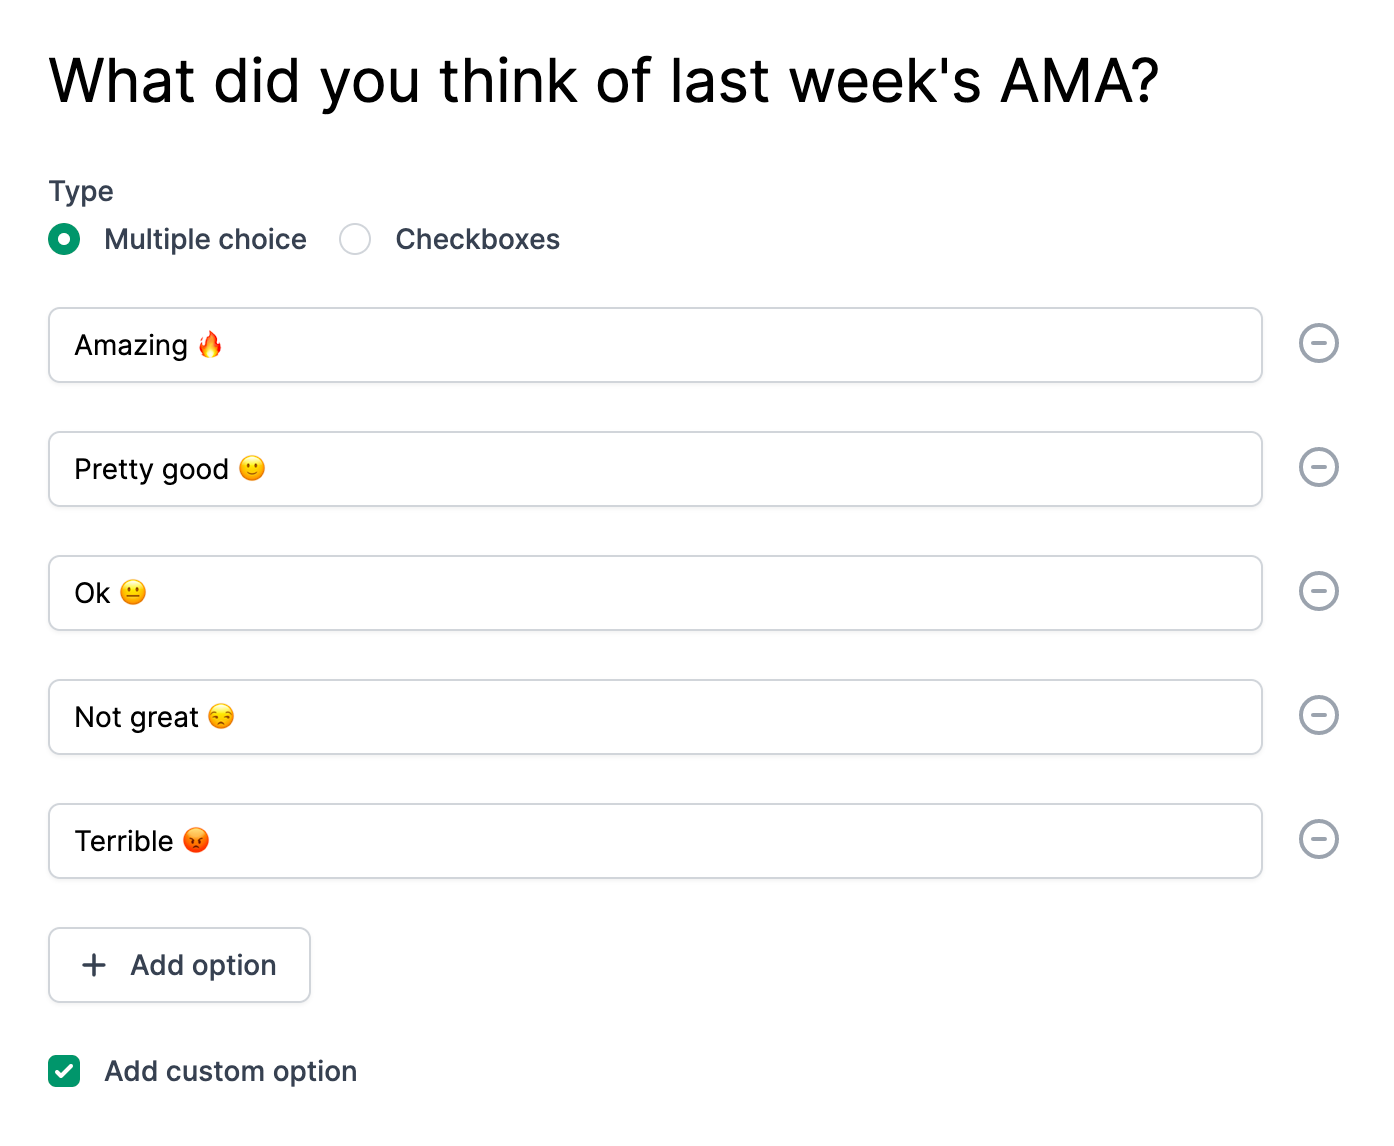Click the fire emoji in Amazing field
Viewport: 1394px width, 1146px height.
(x=210, y=345)
